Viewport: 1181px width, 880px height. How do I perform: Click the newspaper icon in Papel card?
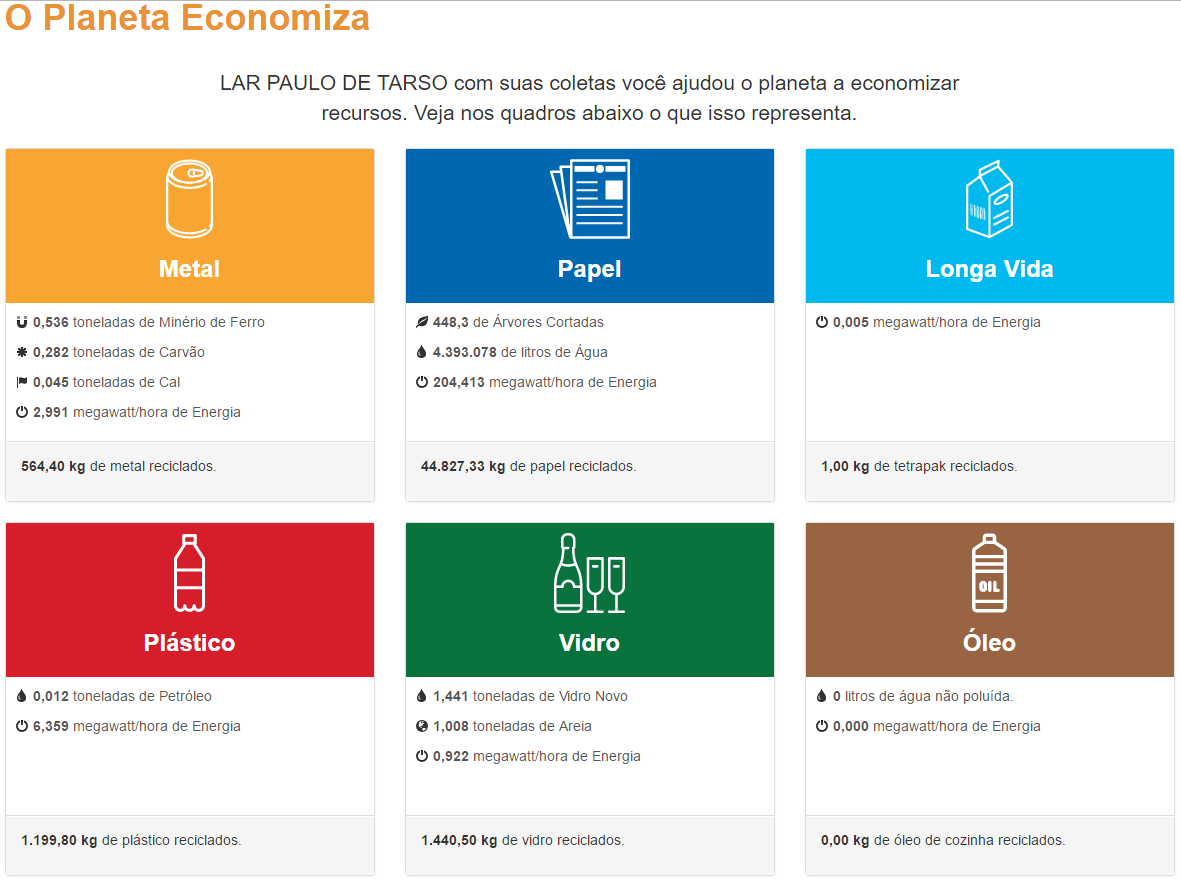(x=590, y=199)
